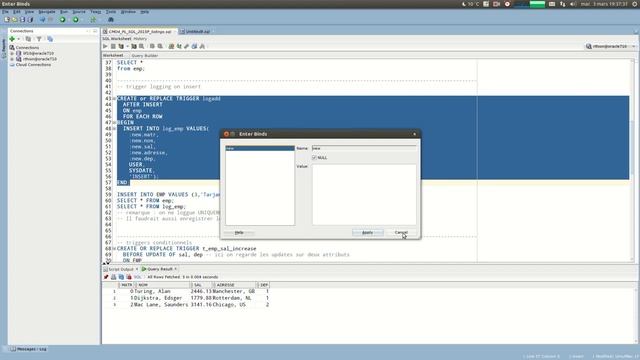Click the Refresh connections icon

click(x=28, y=39)
